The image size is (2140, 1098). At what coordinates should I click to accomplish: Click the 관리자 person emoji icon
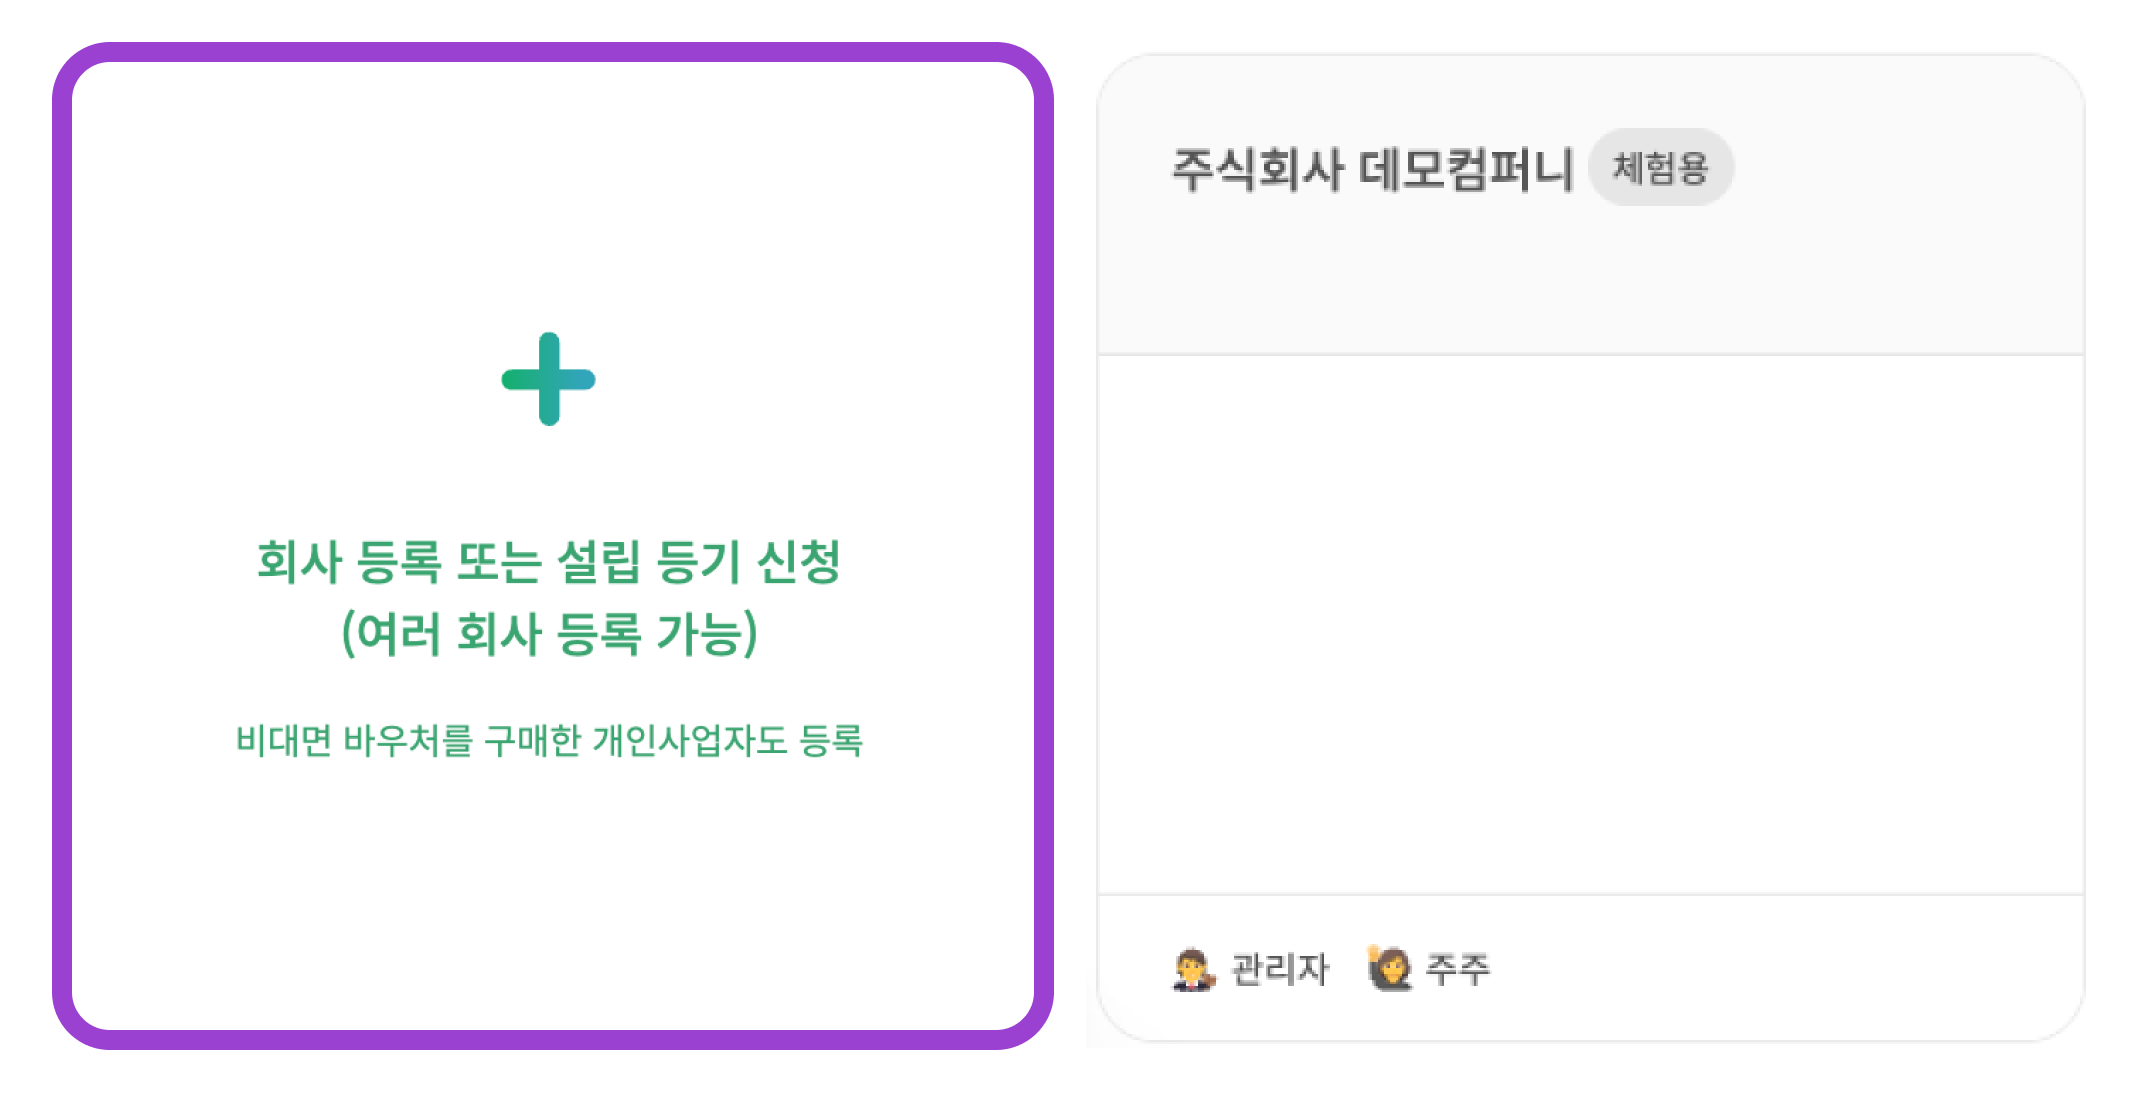pyautogui.click(x=1193, y=969)
